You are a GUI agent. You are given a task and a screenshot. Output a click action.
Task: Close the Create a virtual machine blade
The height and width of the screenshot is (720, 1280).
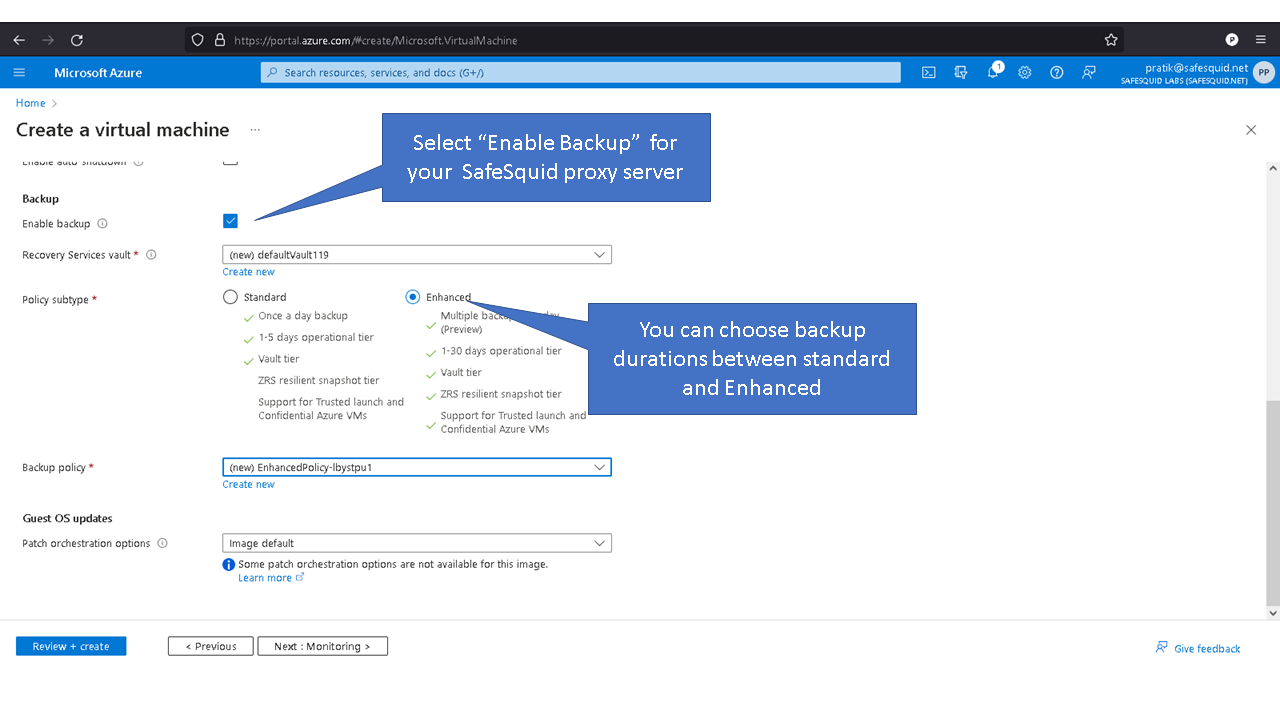[x=1251, y=130]
